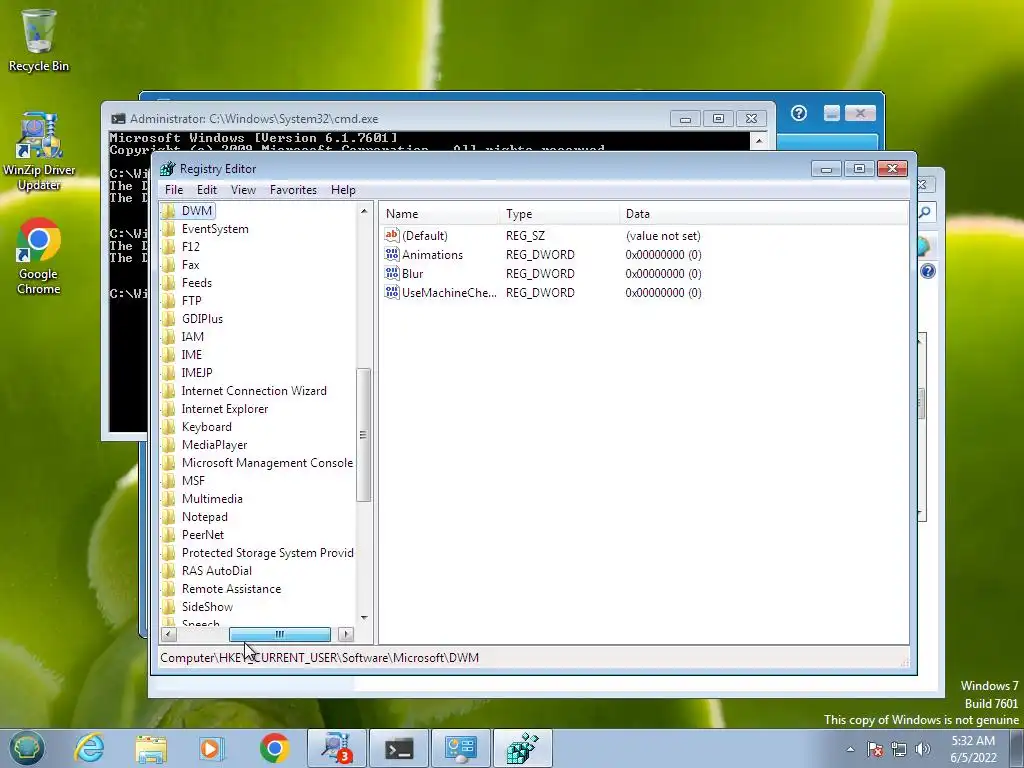The width and height of the screenshot is (1024, 768).
Task: Open the Help menu in Registry Editor
Action: pos(343,190)
